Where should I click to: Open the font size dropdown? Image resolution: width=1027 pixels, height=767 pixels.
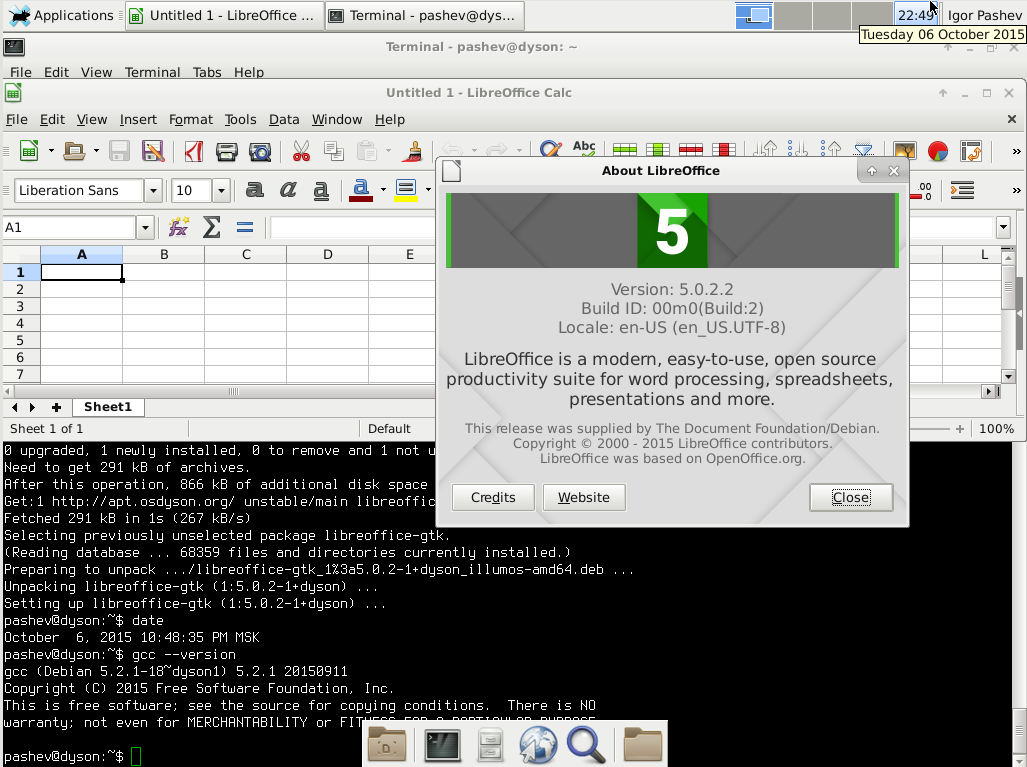pyautogui.click(x=221, y=191)
